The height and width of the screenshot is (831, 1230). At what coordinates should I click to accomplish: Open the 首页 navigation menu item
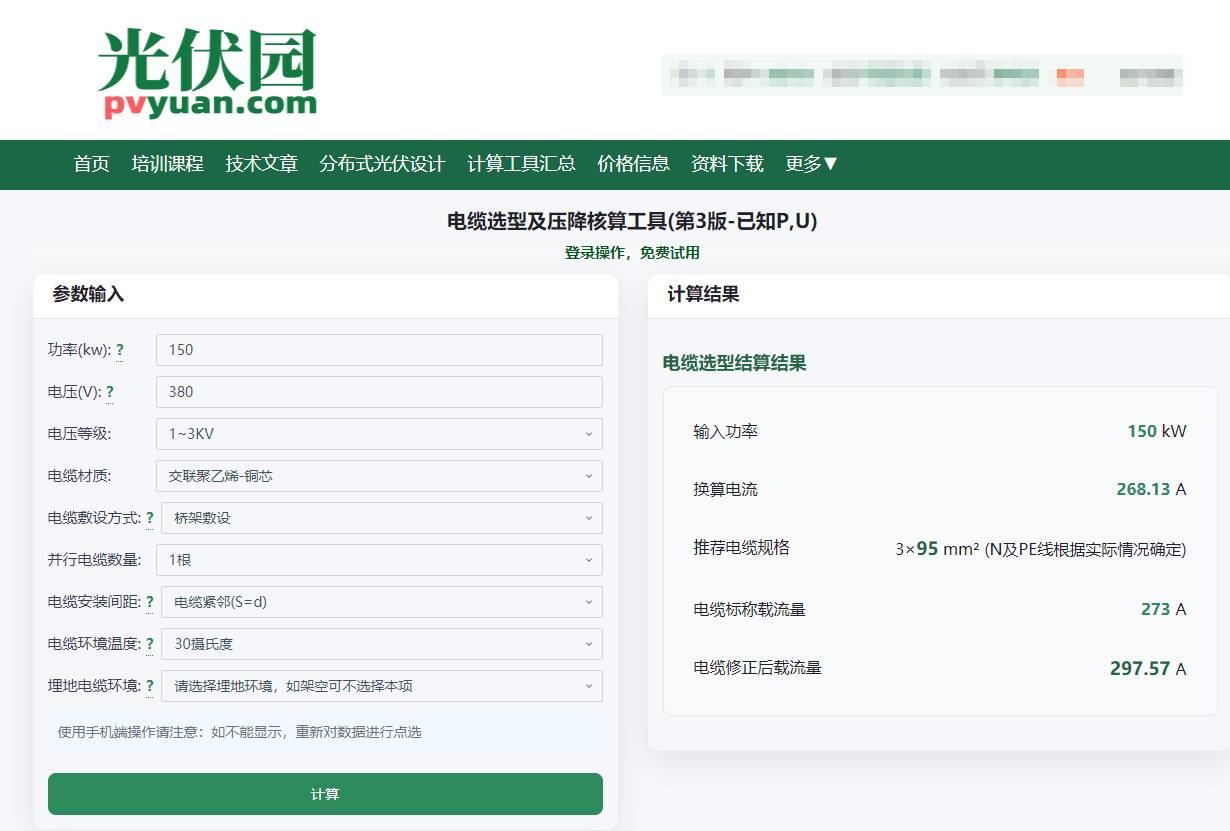click(92, 164)
